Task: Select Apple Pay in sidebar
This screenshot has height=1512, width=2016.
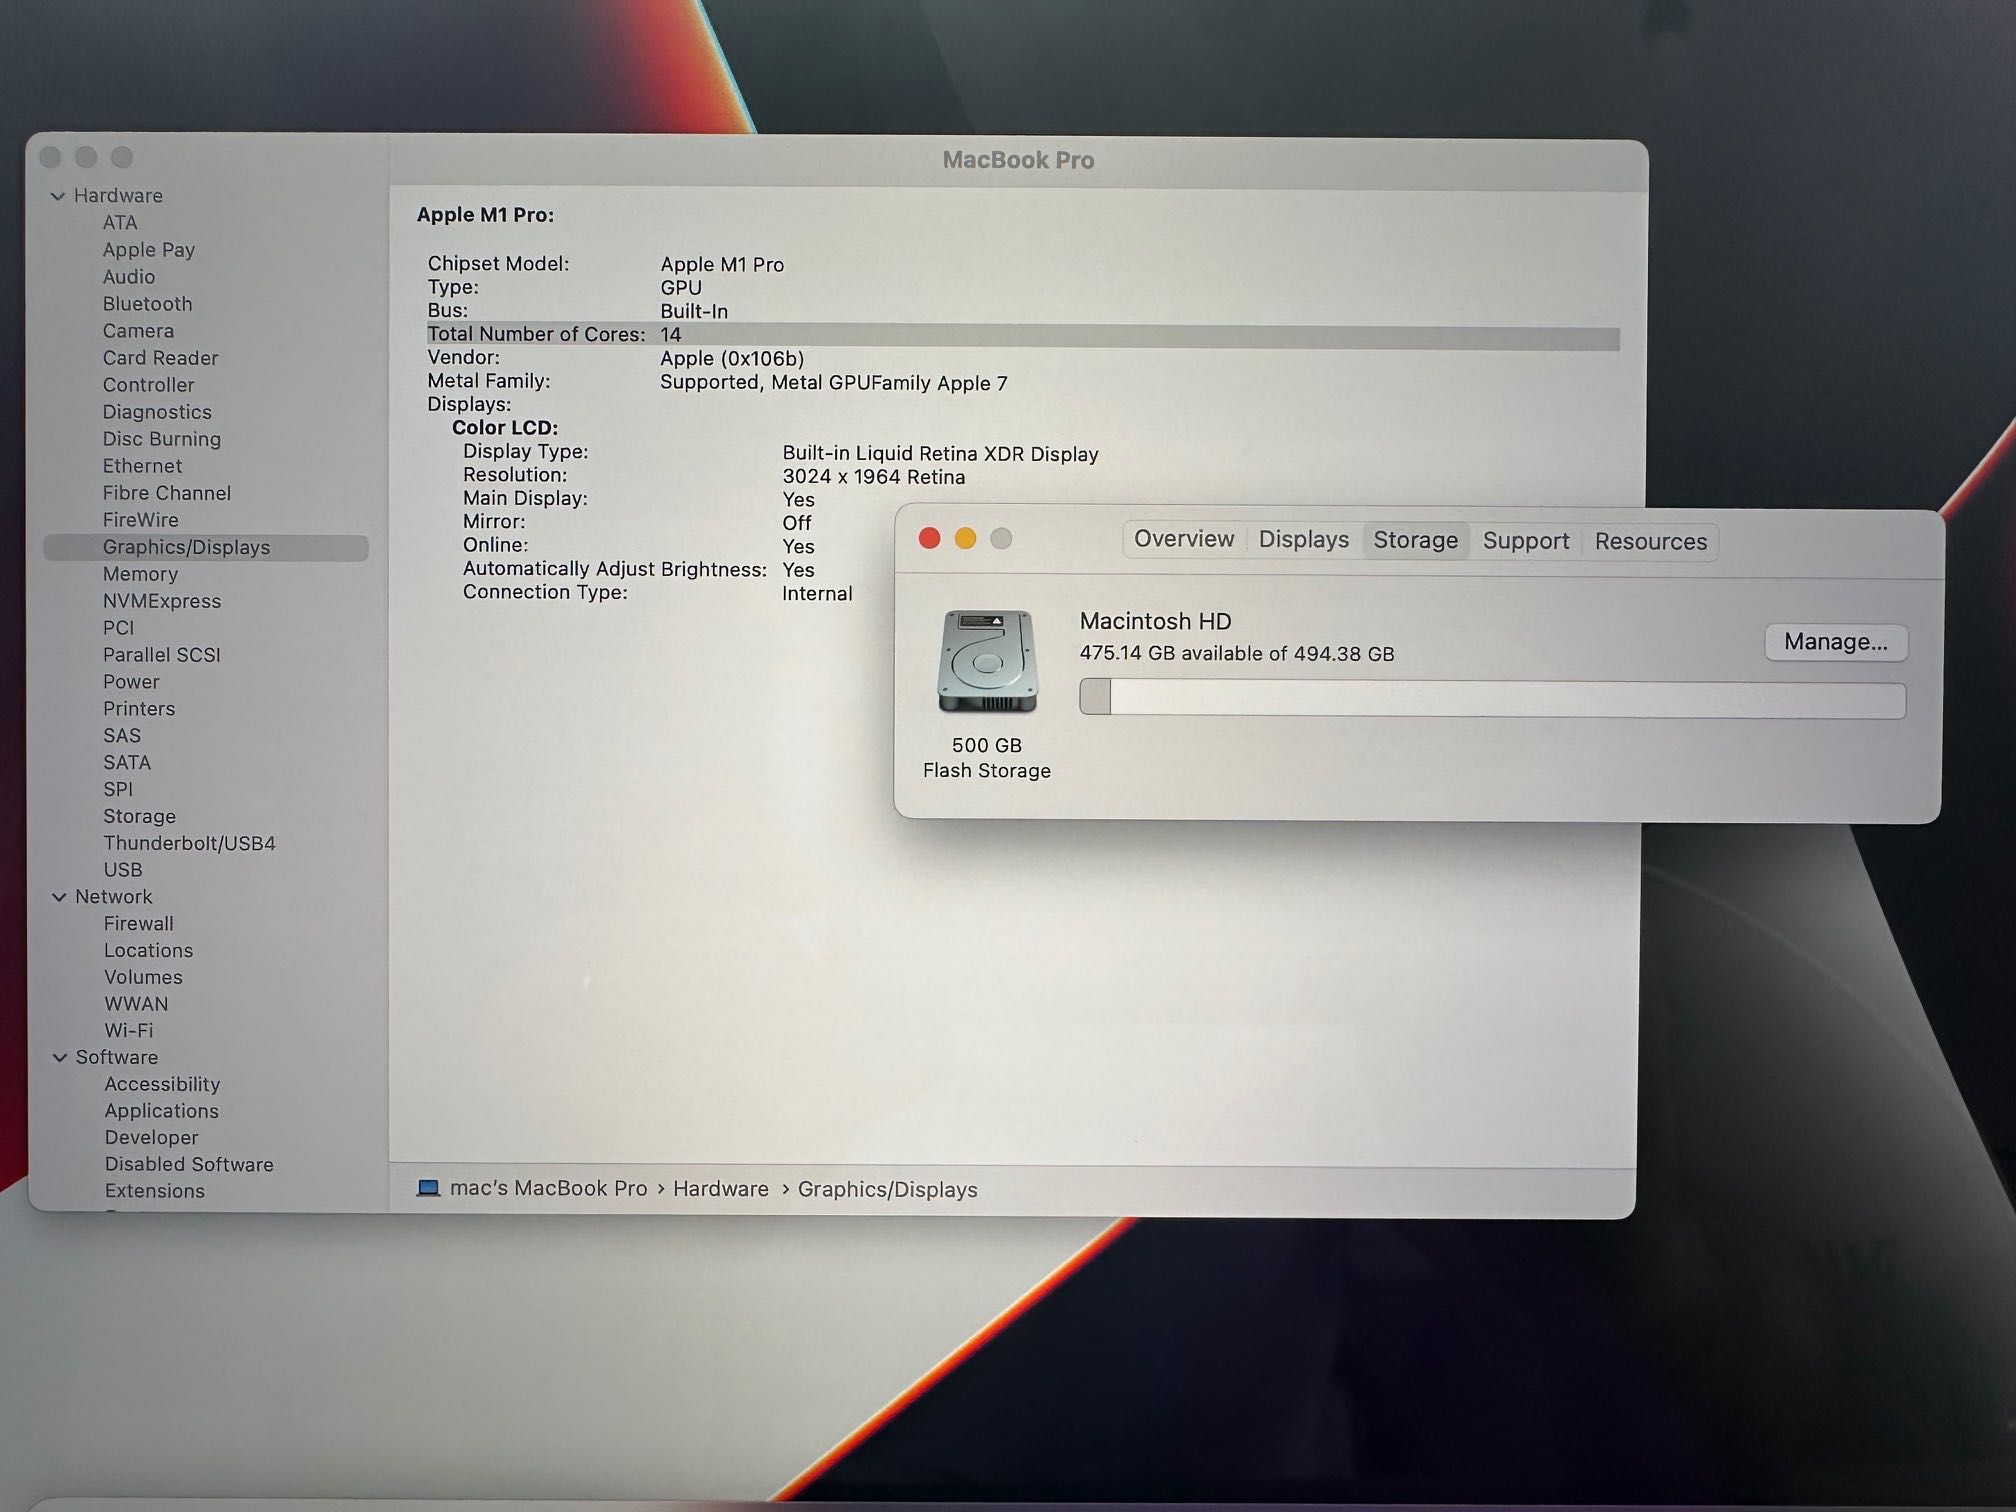Action: click(x=149, y=250)
